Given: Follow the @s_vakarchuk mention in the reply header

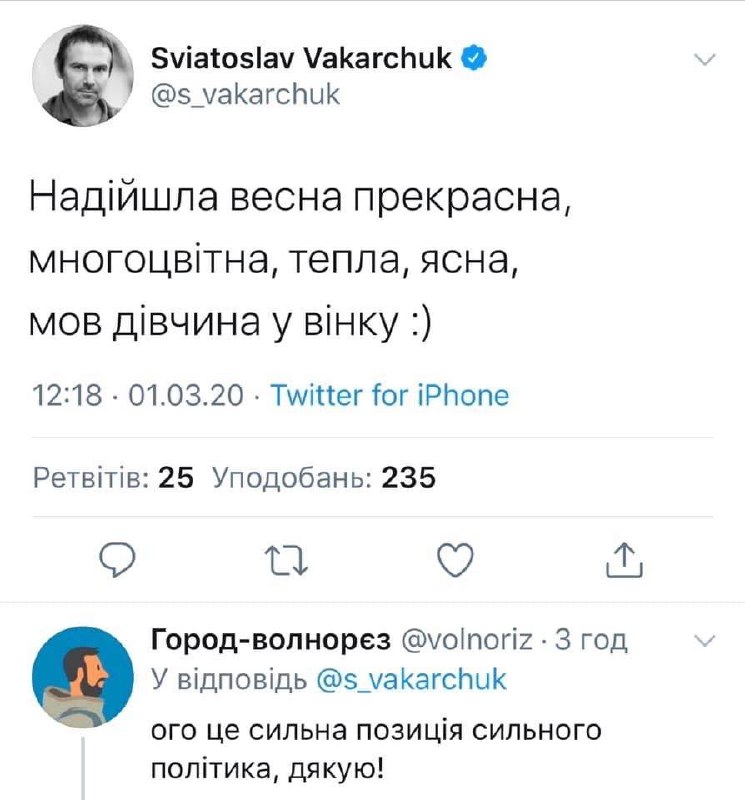Looking at the screenshot, I should 412,680.
